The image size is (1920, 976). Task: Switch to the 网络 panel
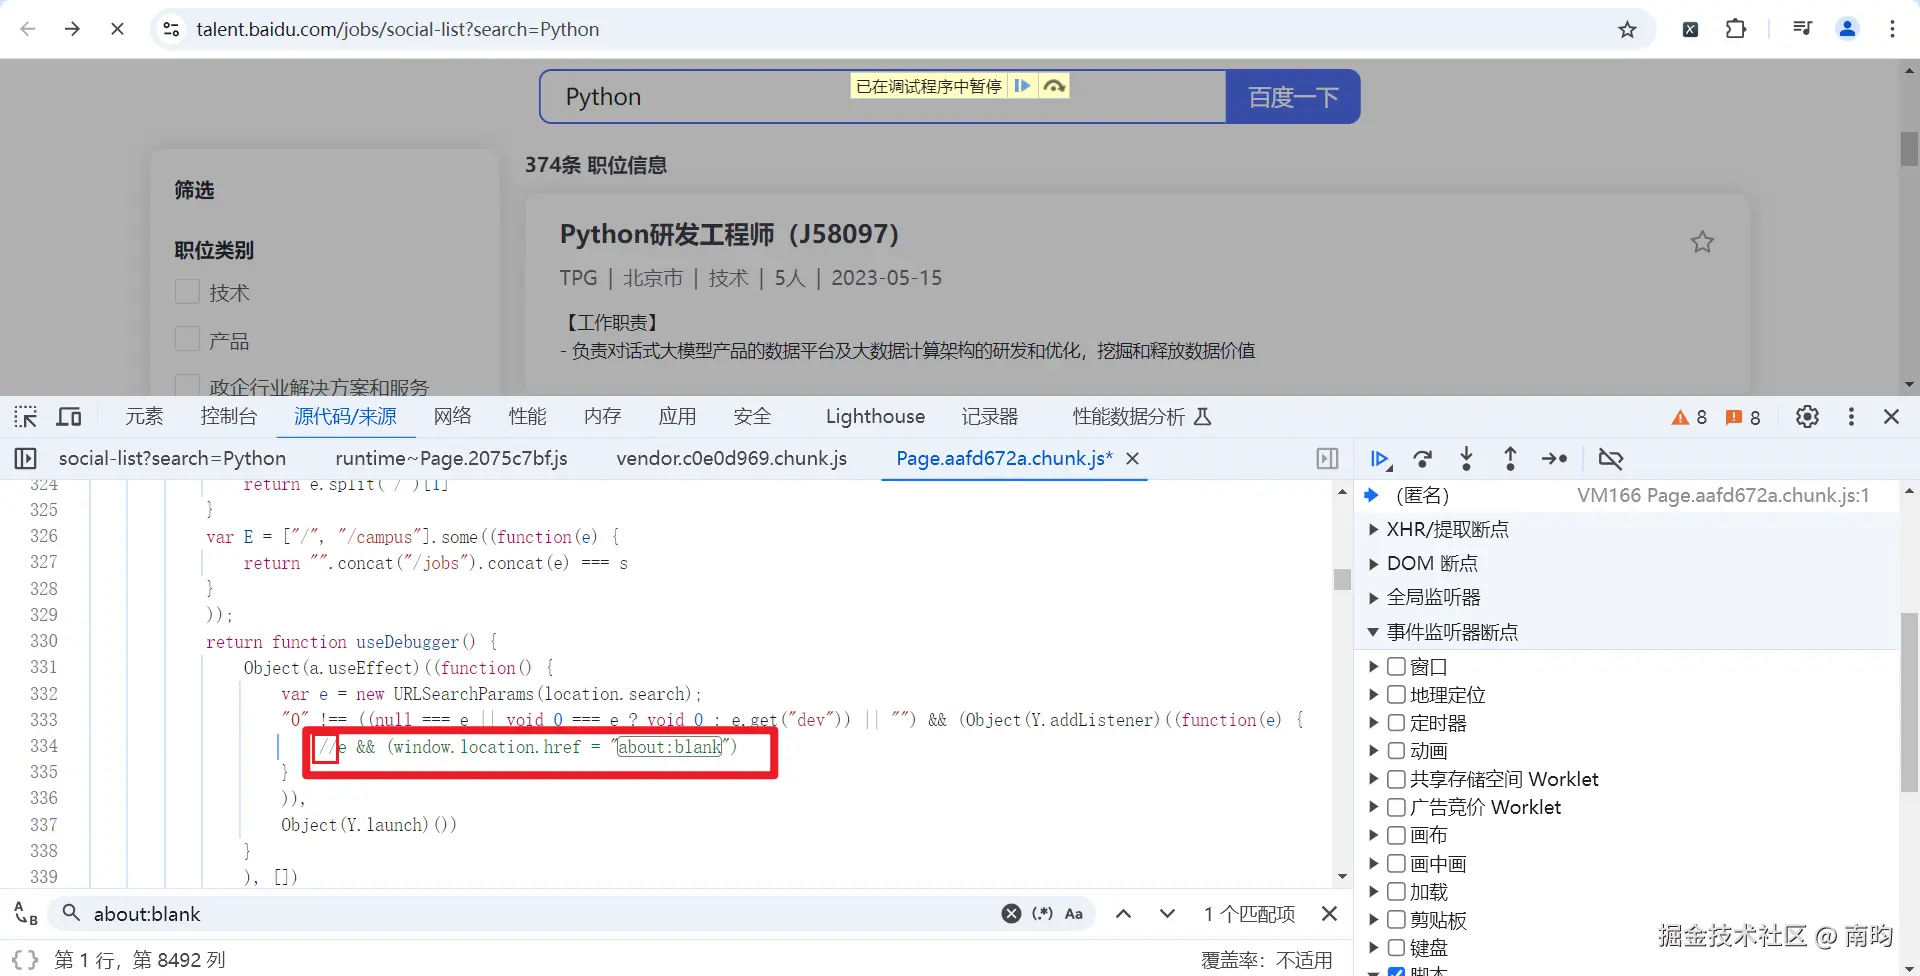[x=452, y=416]
